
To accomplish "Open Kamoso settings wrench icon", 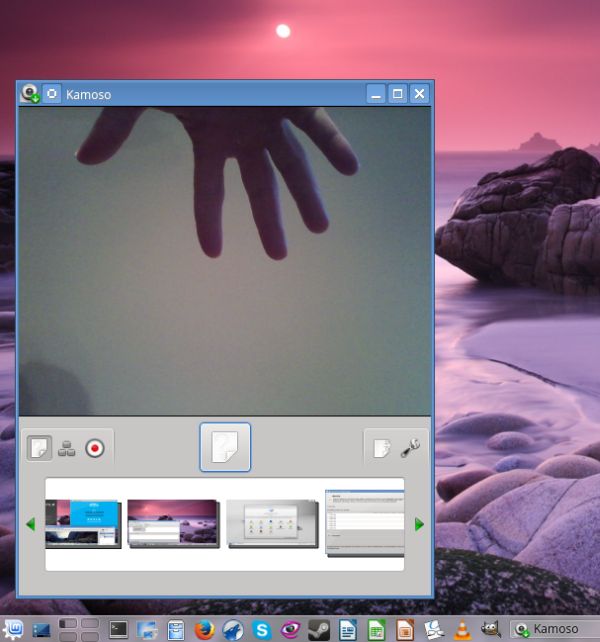I will [410, 448].
